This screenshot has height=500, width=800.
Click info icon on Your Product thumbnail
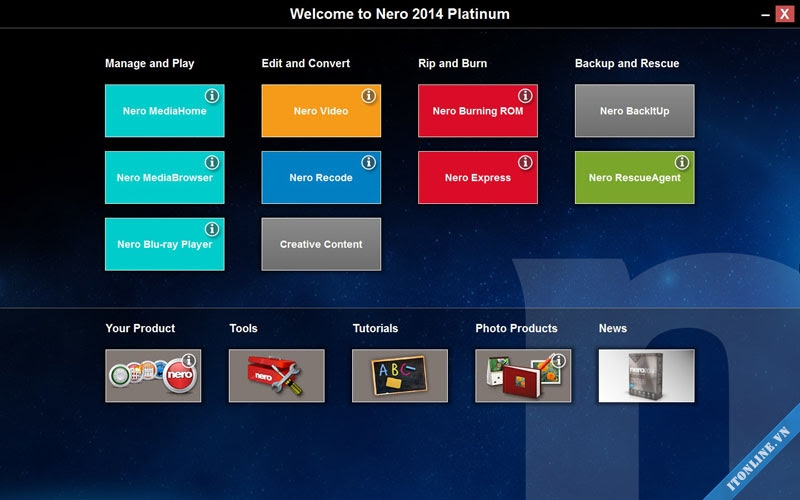[189, 361]
